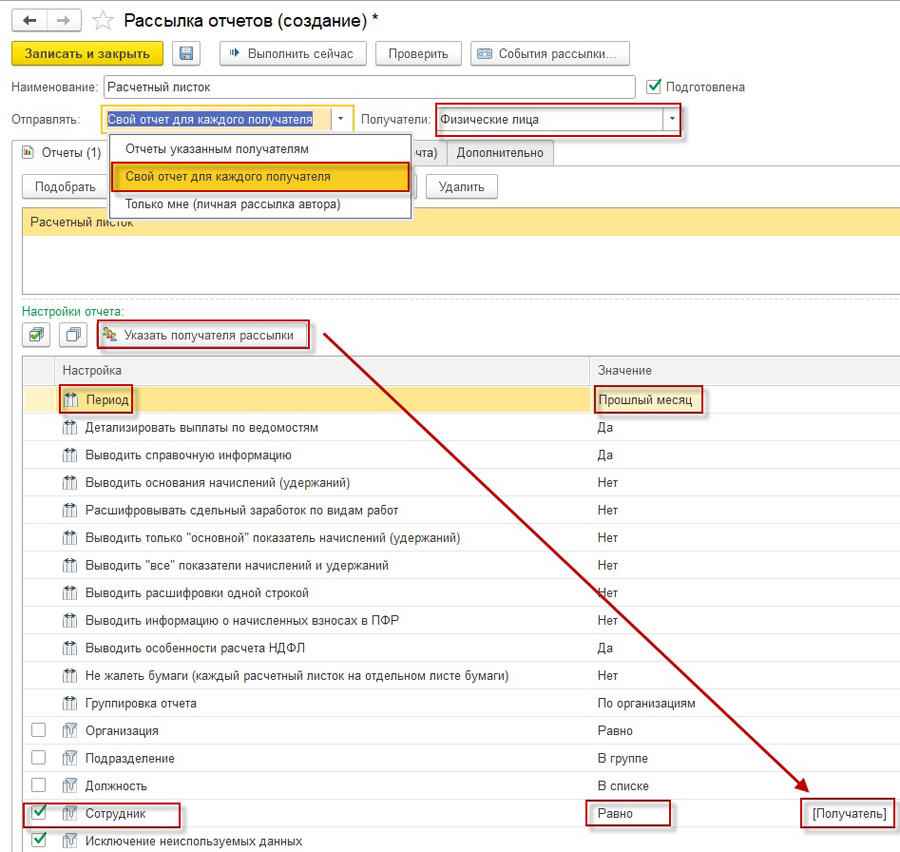Save using the floppy disk icon
Viewport: 900px width, 852px height.
click(186, 54)
